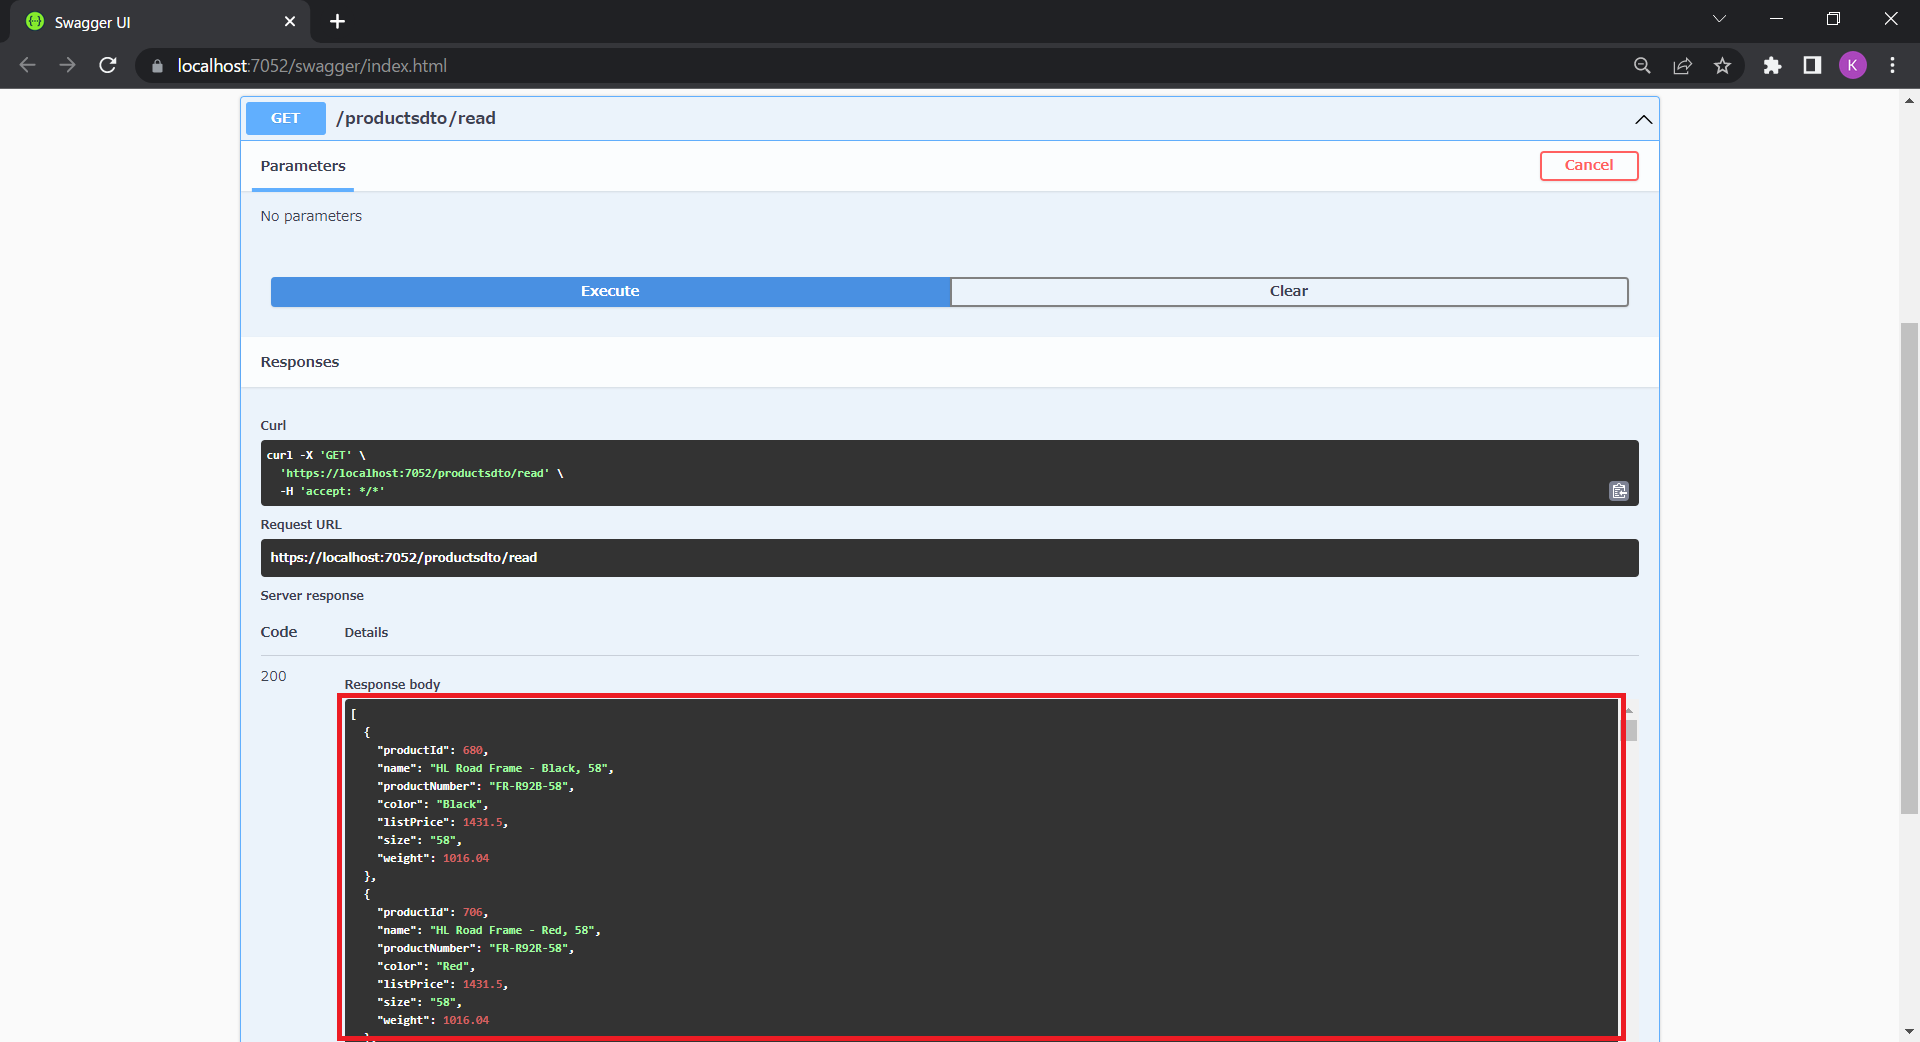
Task: Share this page via share icon
Action: point(1682,66)
